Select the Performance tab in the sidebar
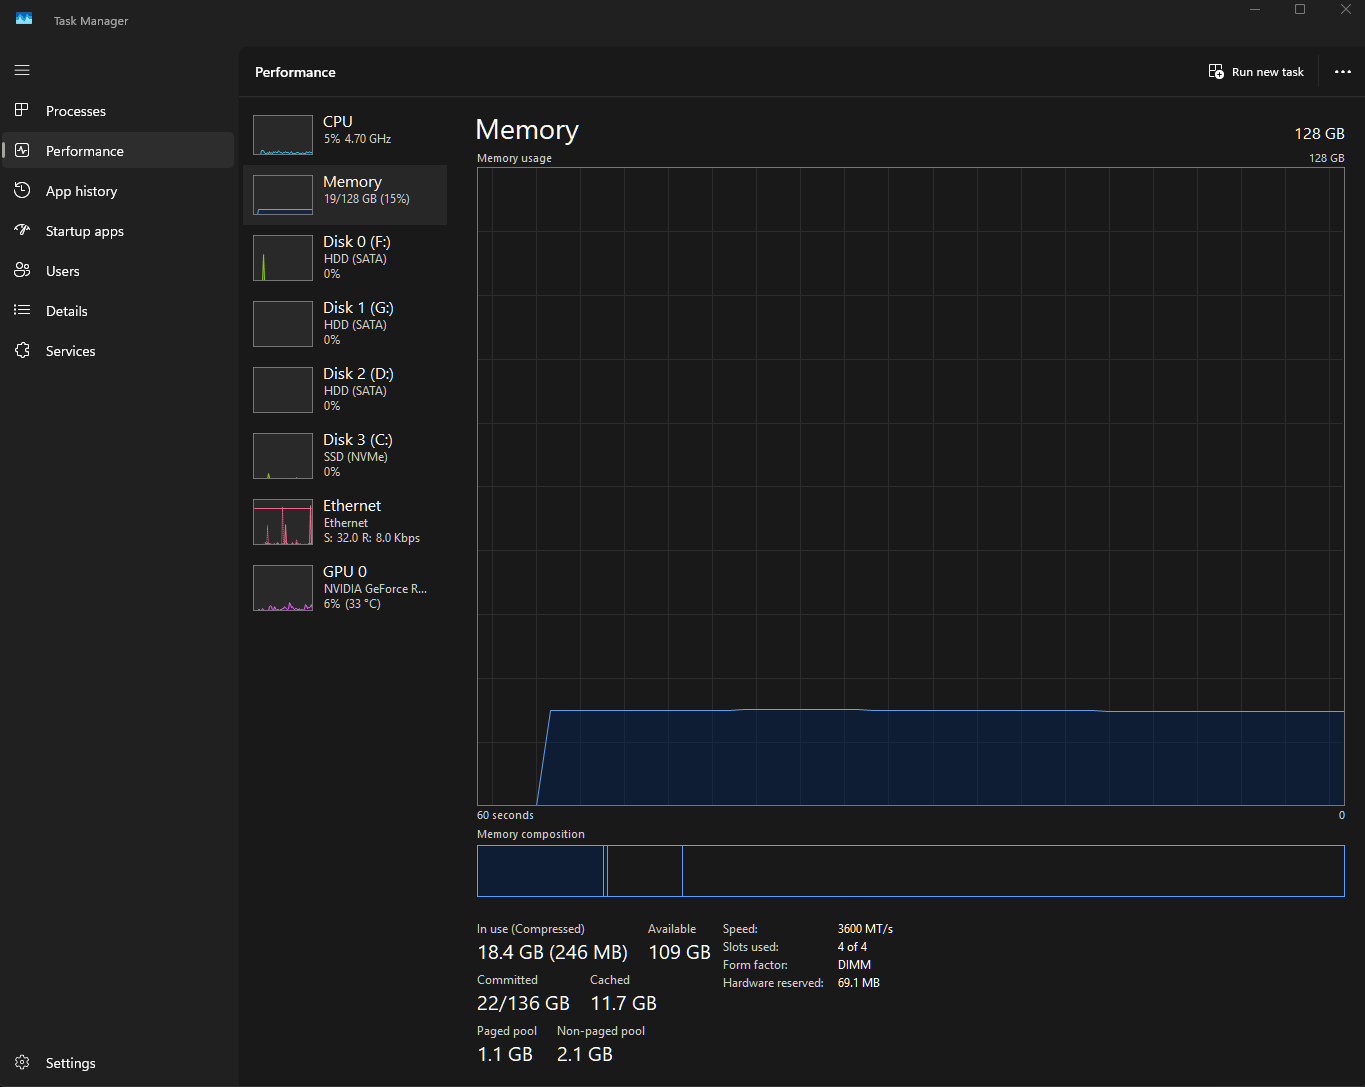This screenshot has width=1365, height=1087. click(x=85, y=151)
